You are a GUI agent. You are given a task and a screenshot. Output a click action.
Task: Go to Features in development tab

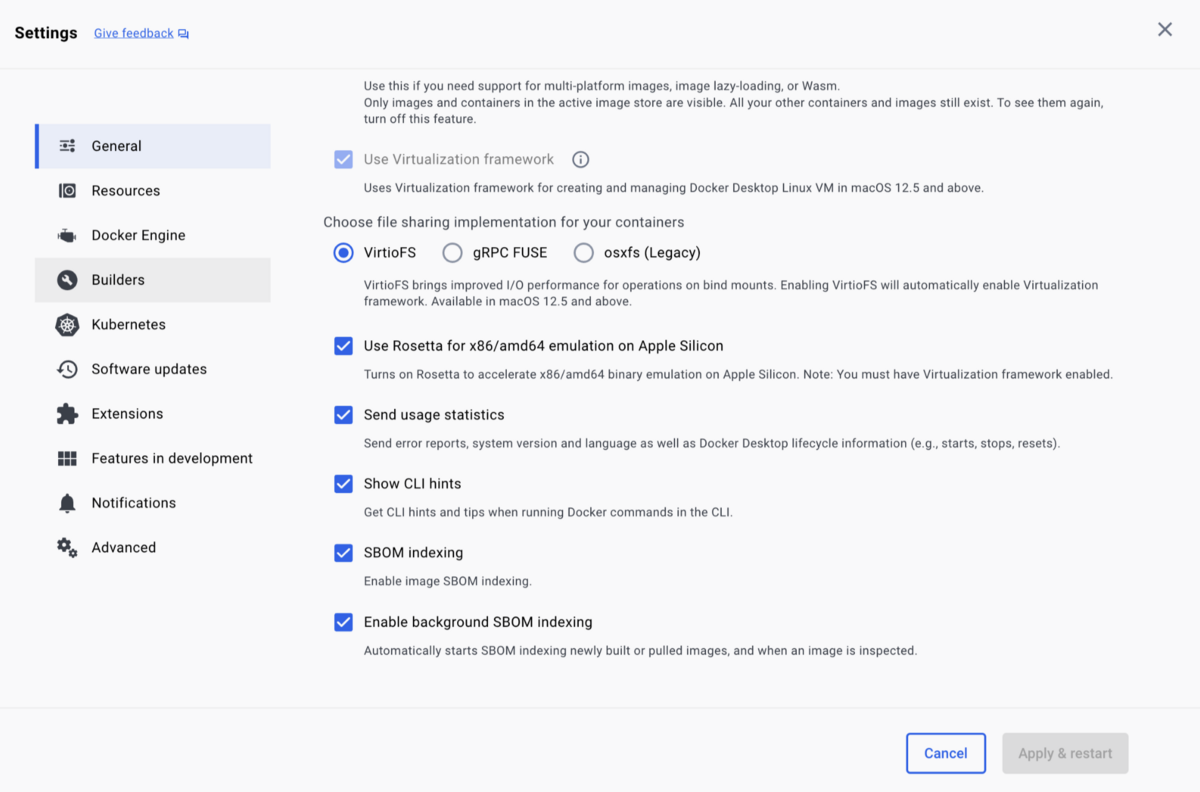coord(153,459)
